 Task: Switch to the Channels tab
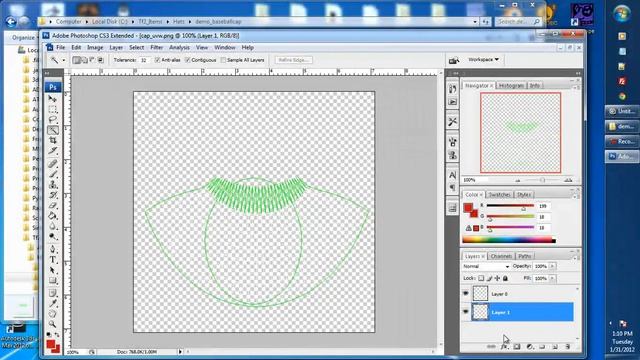coord(501,256)
